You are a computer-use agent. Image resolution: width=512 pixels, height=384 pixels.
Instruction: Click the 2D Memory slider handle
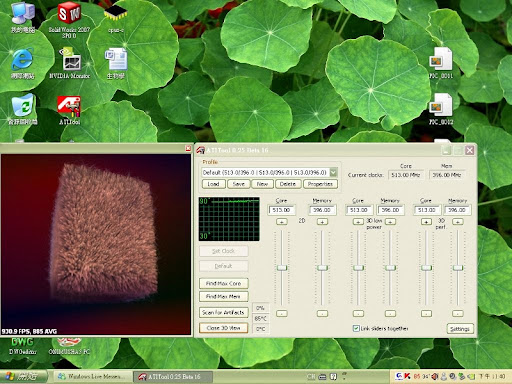pyautogui.click(x=322, y=268)
